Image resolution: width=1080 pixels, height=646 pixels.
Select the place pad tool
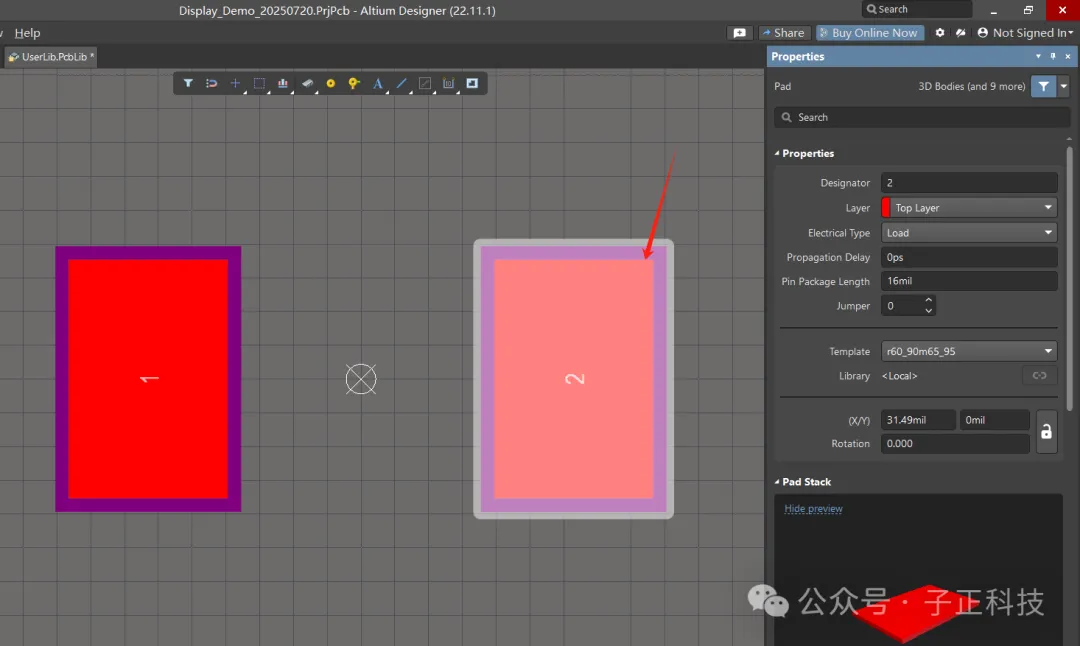tap(331, 83)
